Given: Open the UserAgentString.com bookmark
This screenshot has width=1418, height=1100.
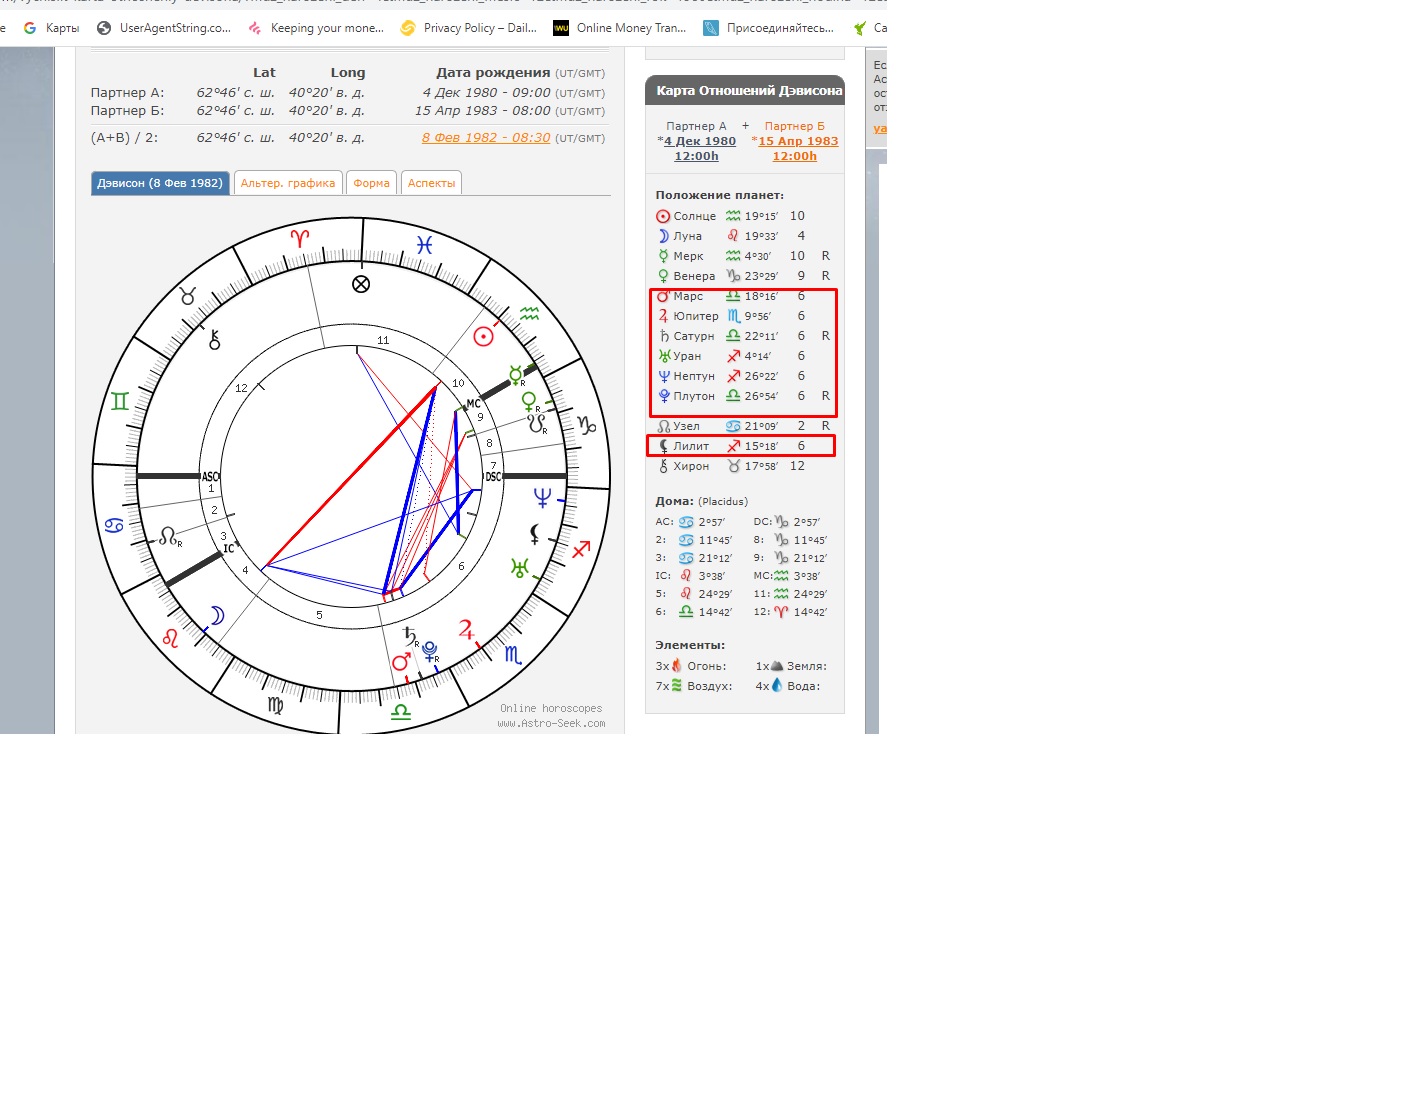Looking at the screenshot, I should click(x=164, y=28).
